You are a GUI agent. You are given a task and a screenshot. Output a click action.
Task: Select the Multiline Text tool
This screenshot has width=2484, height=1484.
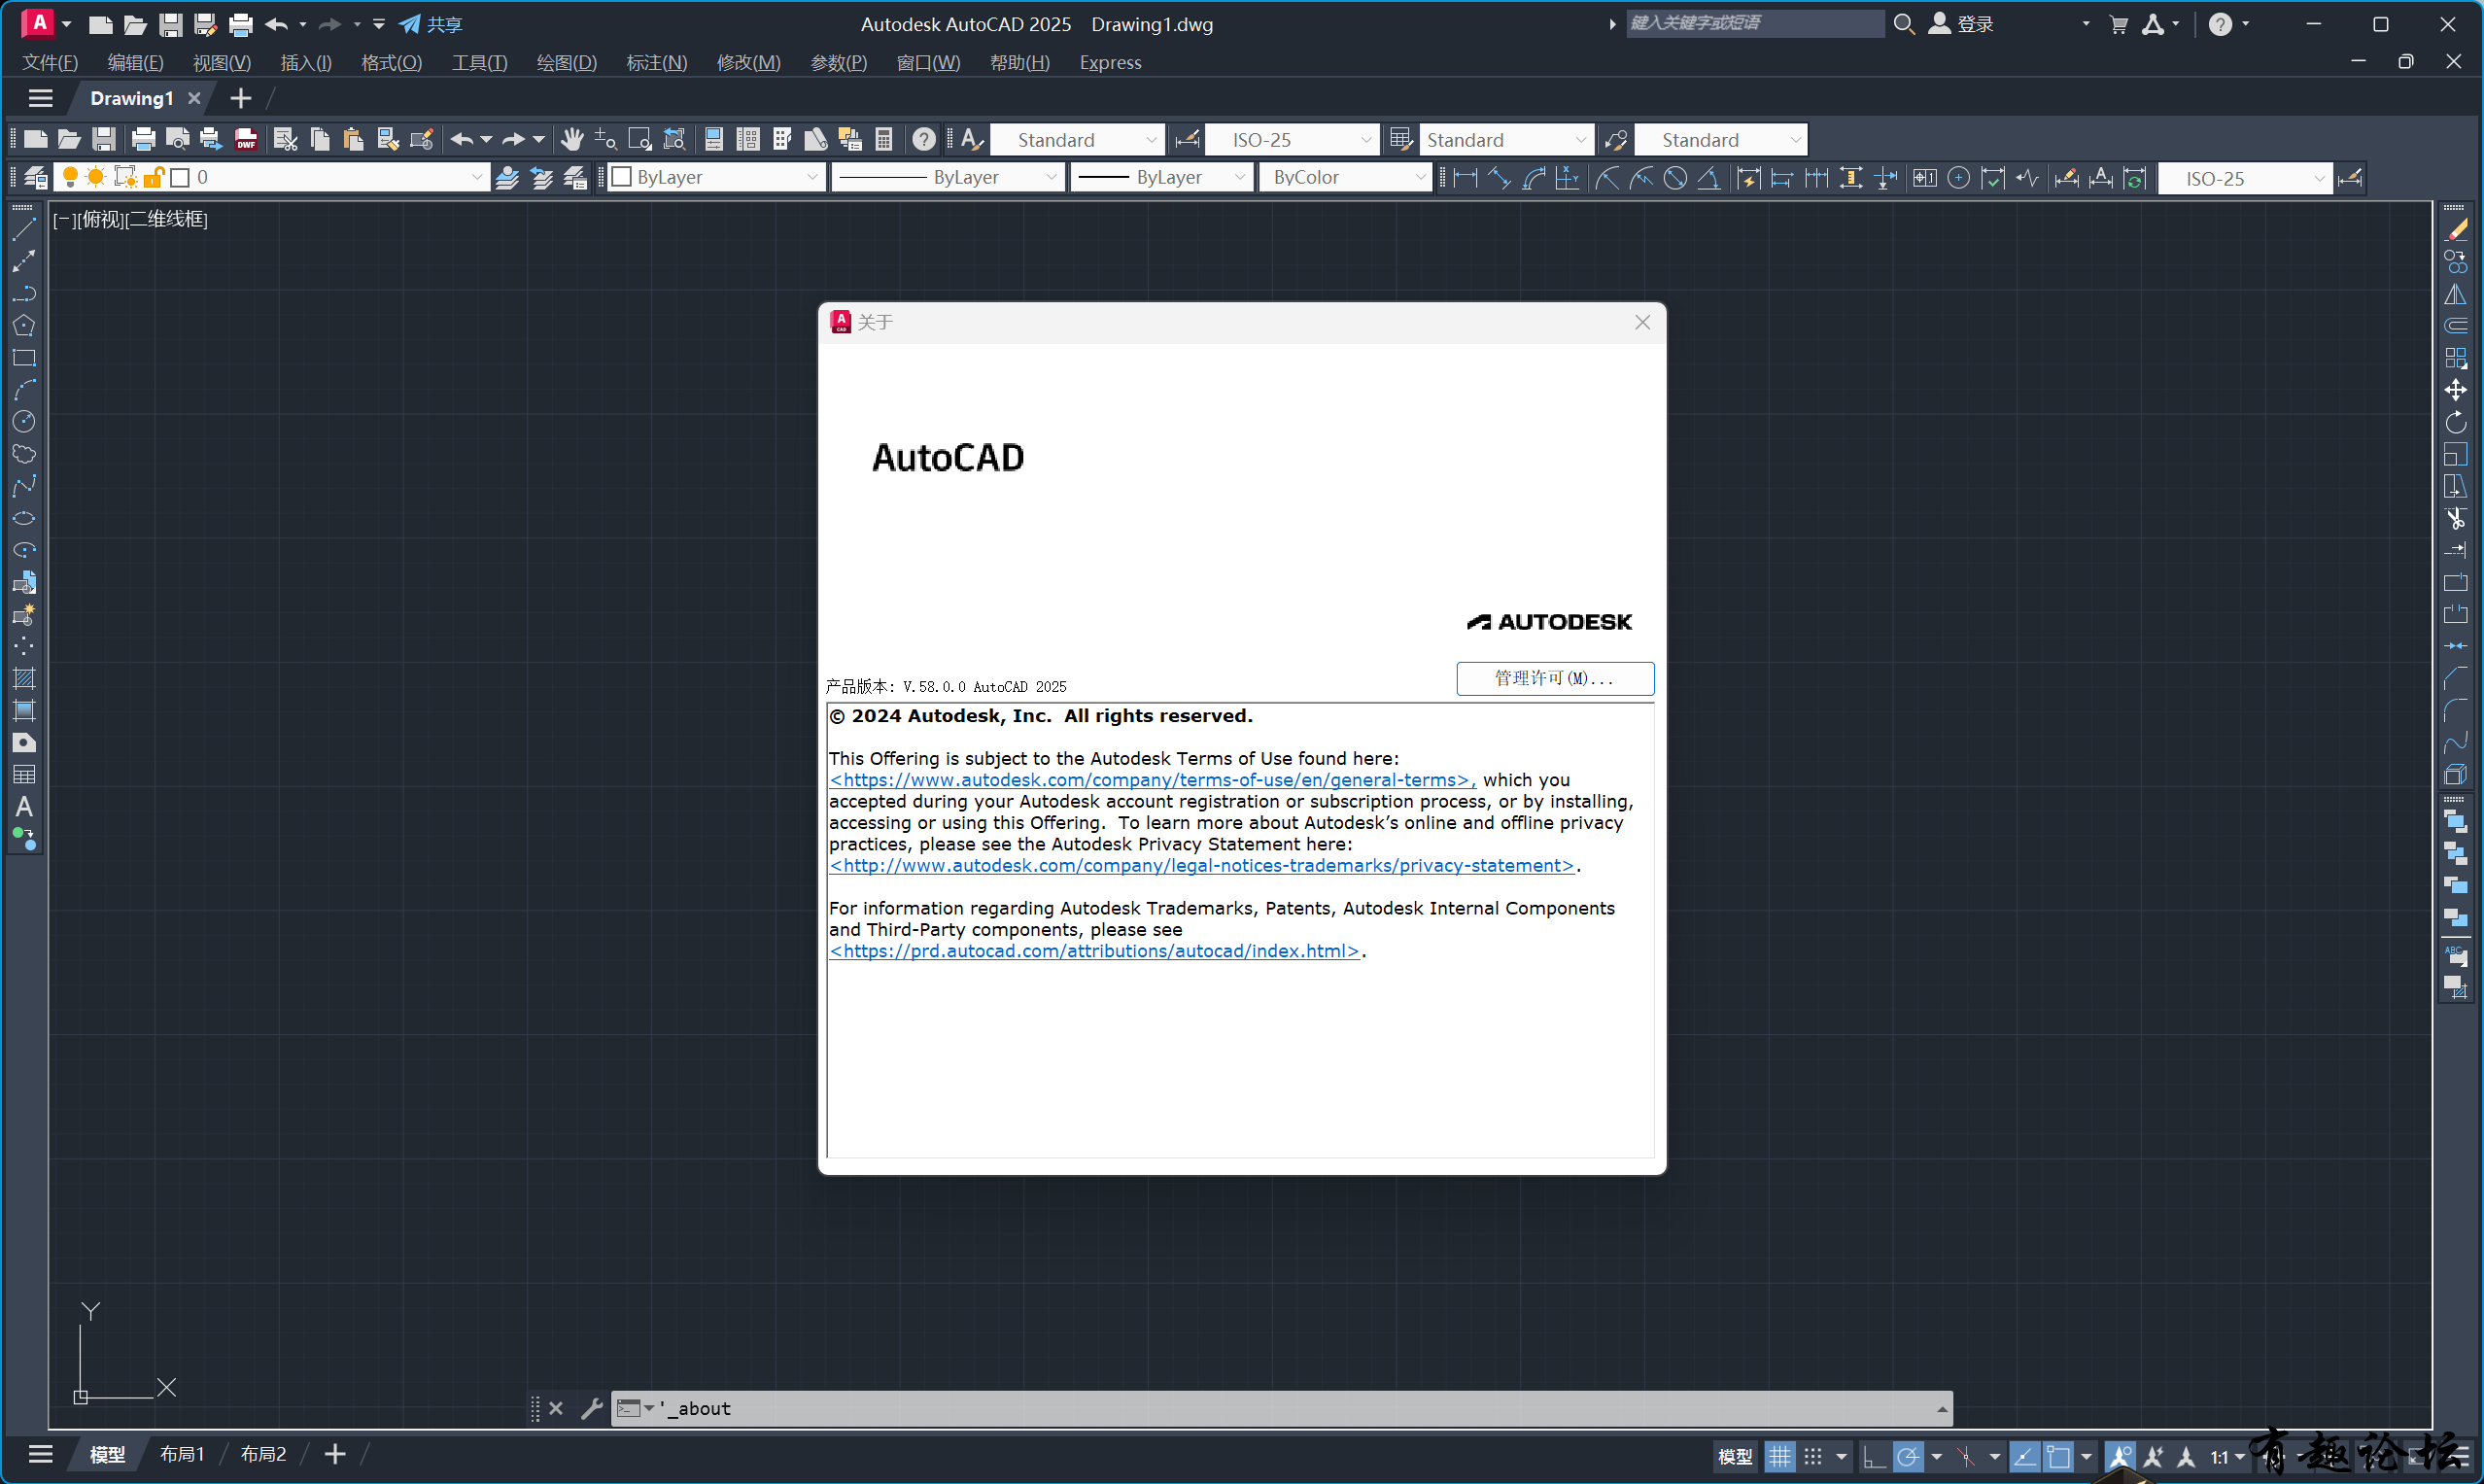point(24,807)
